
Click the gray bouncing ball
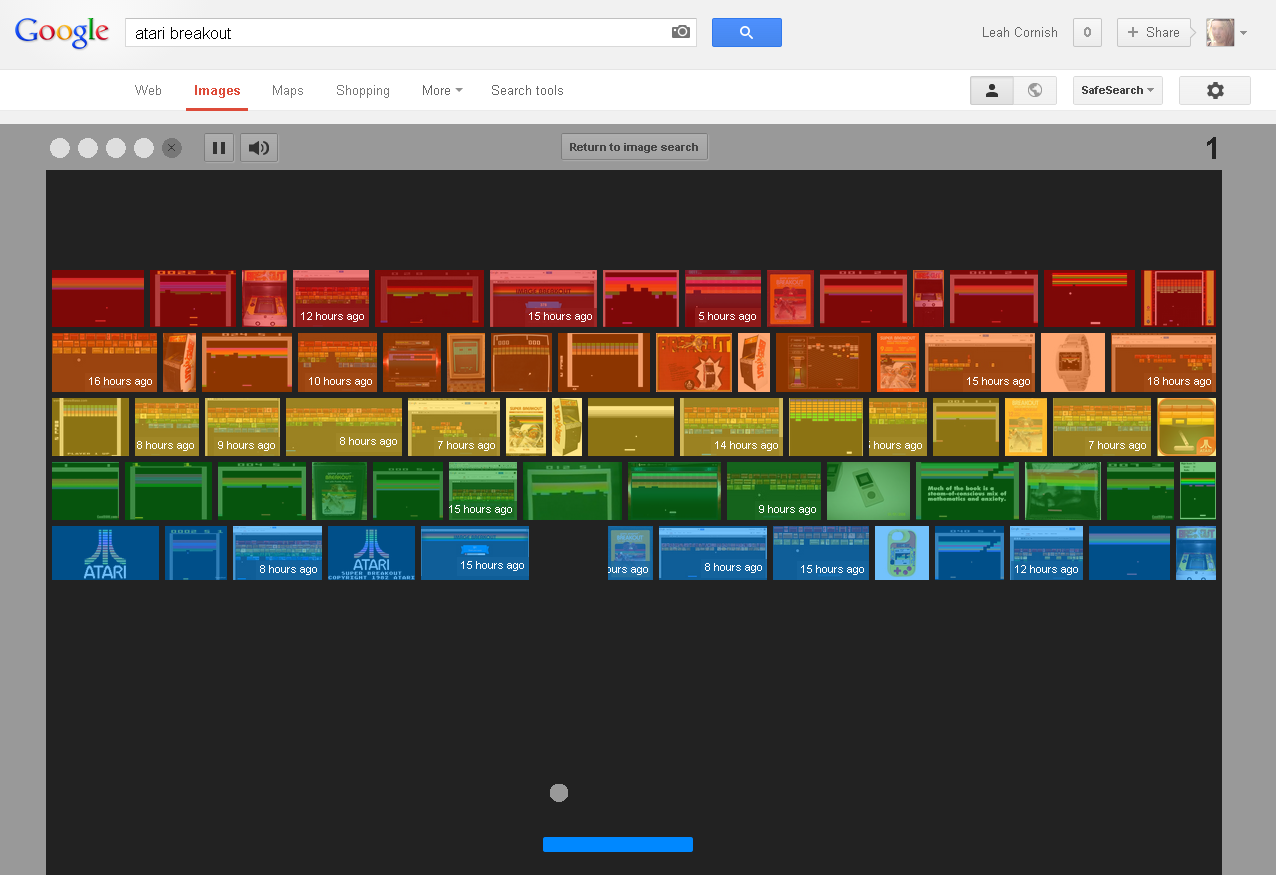click(559, 793)
